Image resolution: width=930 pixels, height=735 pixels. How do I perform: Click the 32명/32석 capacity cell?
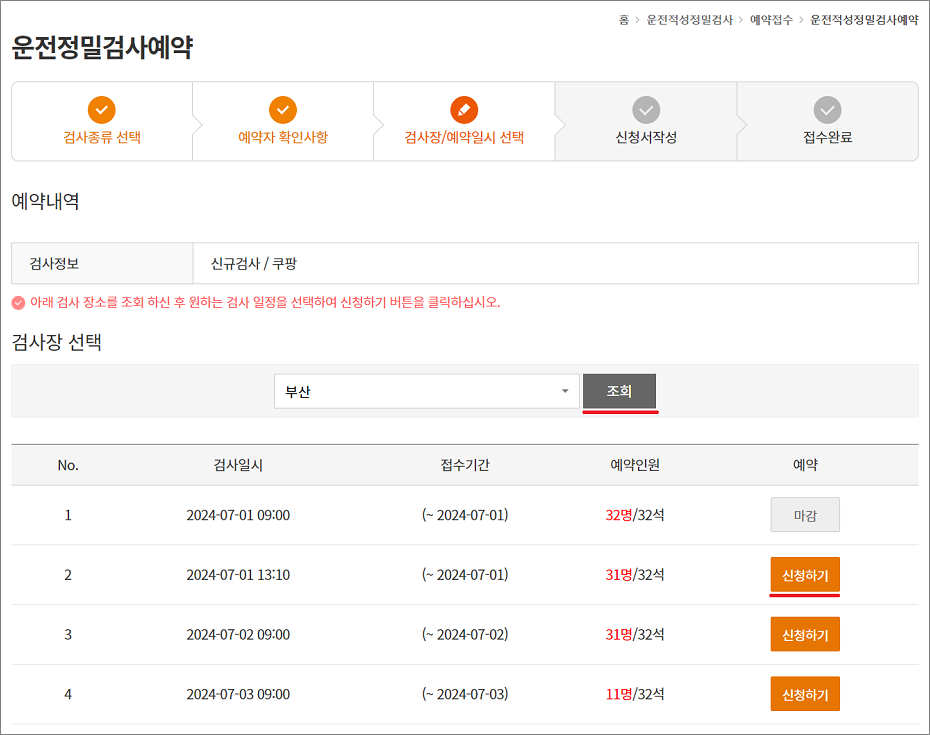[x=635, y=515]
